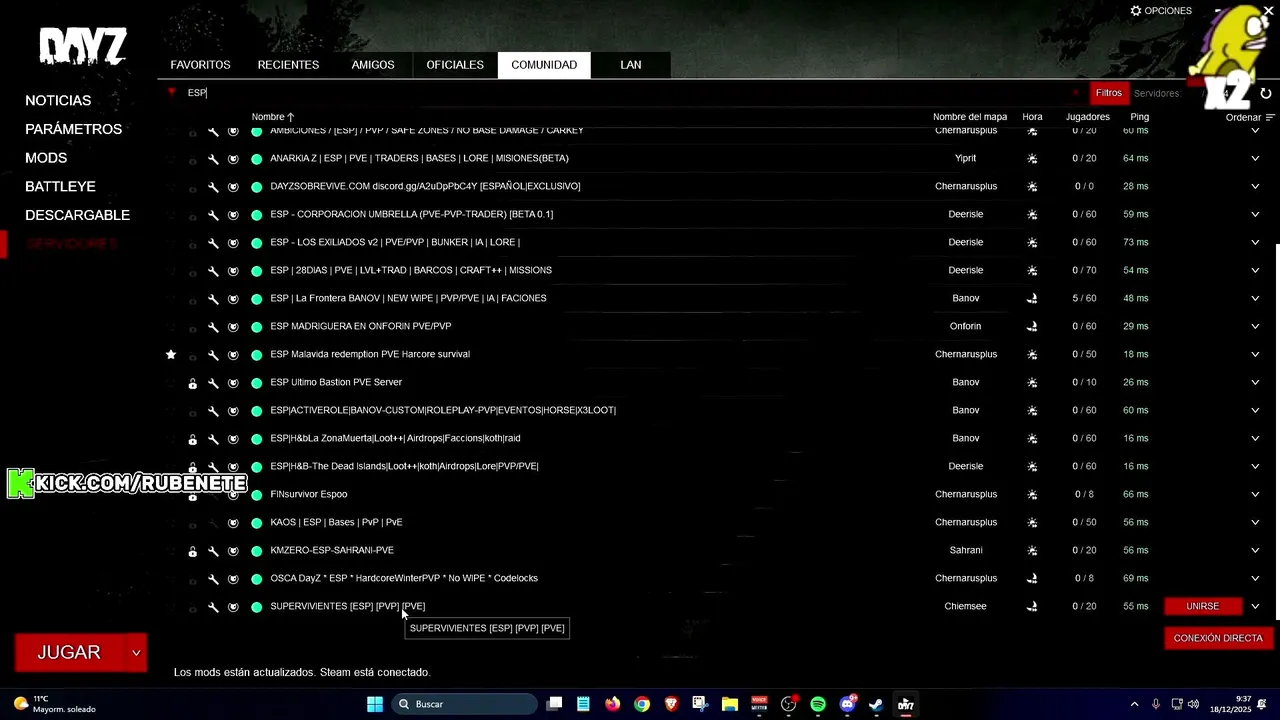Click the green status dot of KAOS server
1280x720 pixels.
click(x=257, y=522)
